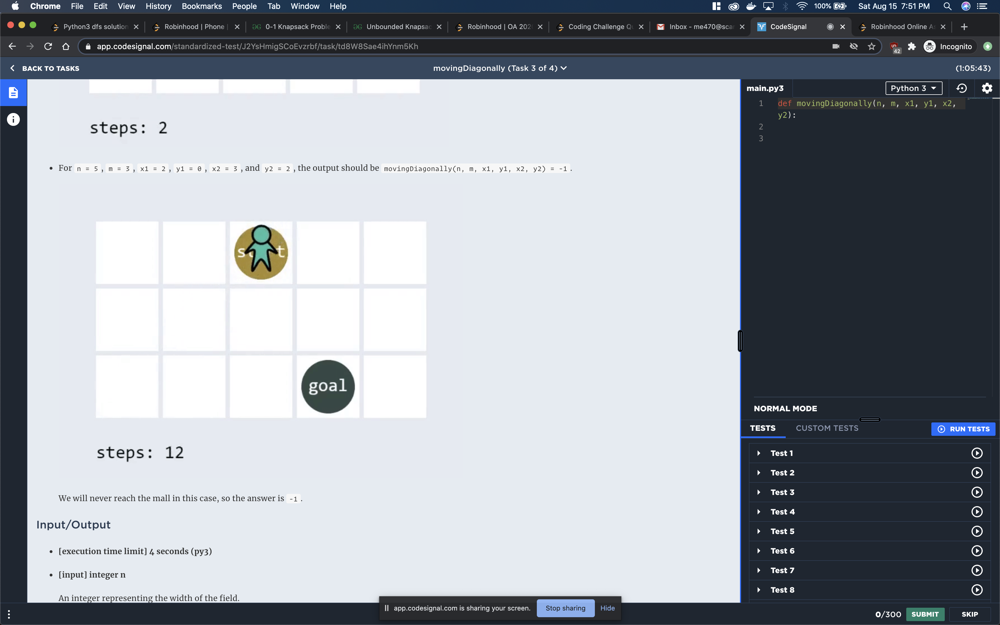
Task: Expand Test 4 details
Action: coord(758,511)
